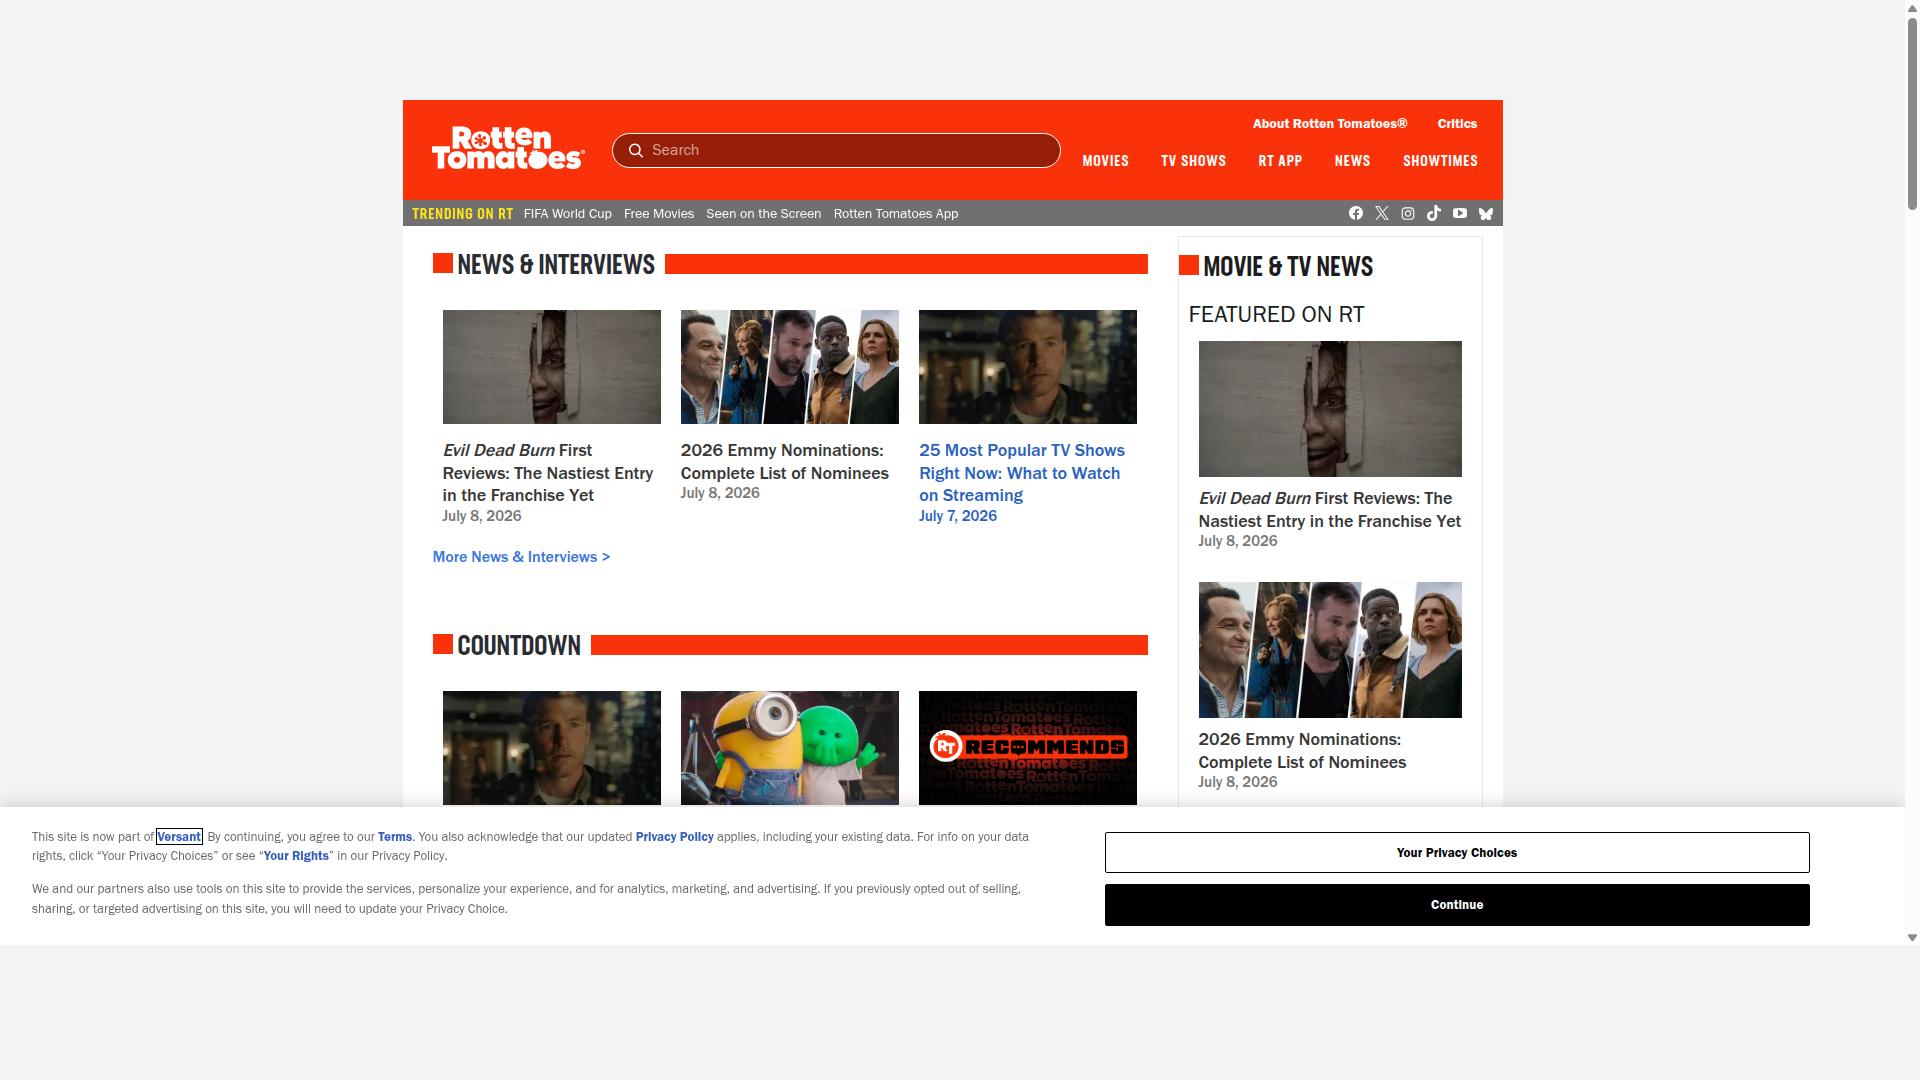Open the RT APP menu item

click(1280, 161)
